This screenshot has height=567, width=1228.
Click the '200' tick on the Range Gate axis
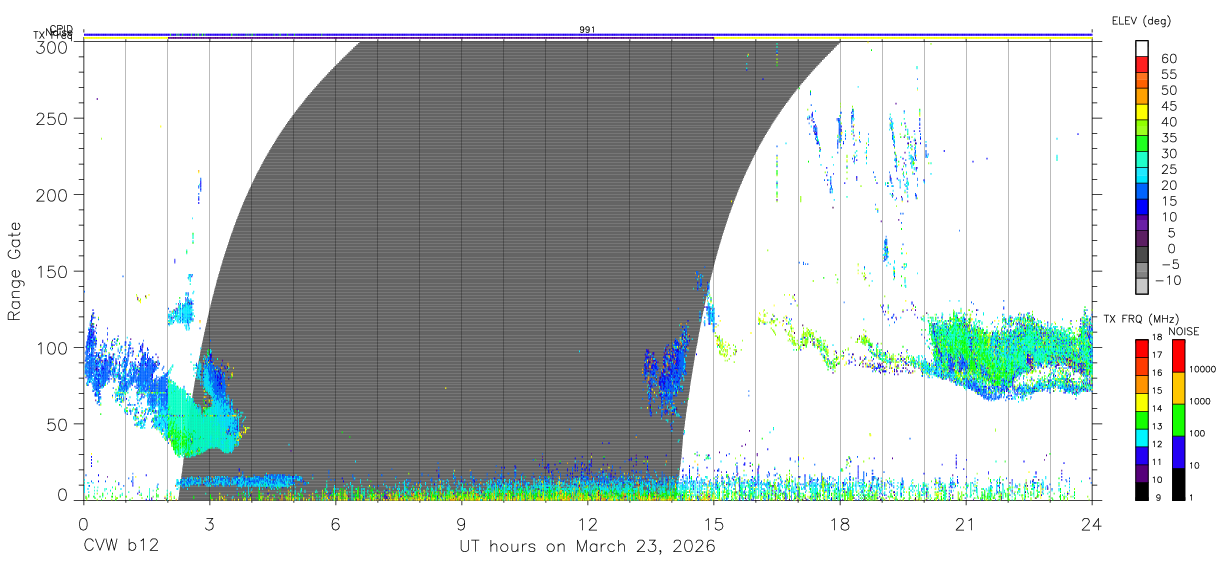(x=53, y=194)
